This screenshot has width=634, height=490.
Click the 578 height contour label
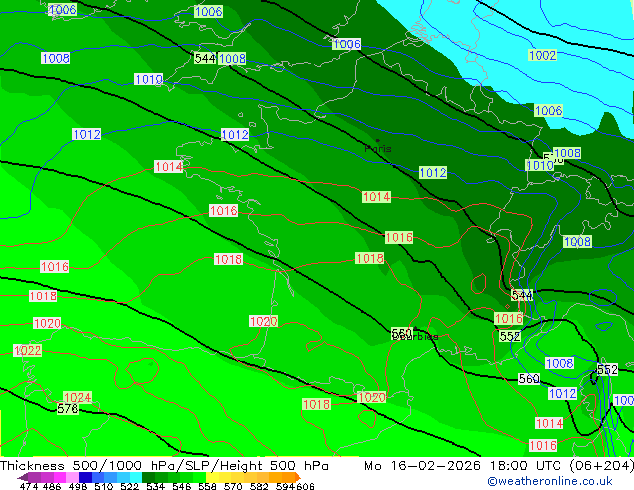pyautogui.click(x=68, y=409)
